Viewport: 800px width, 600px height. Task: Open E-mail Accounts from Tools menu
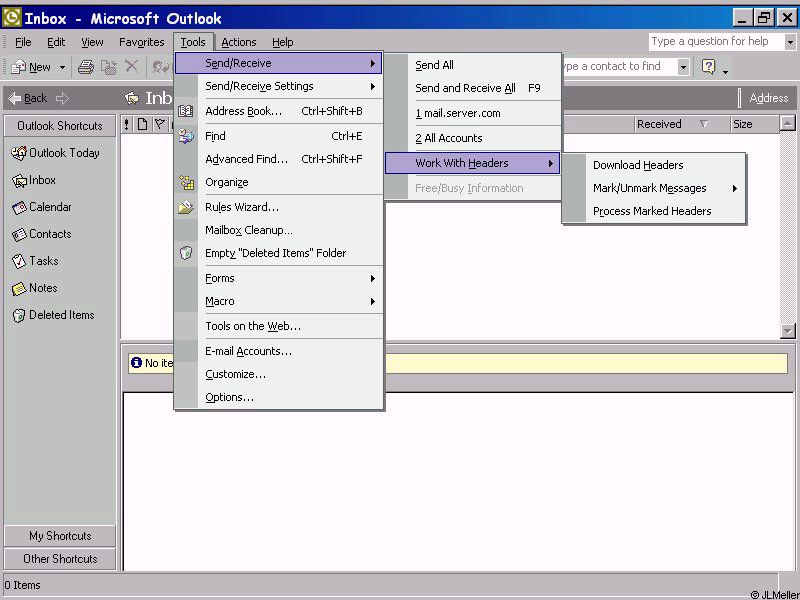click(248, 351)
